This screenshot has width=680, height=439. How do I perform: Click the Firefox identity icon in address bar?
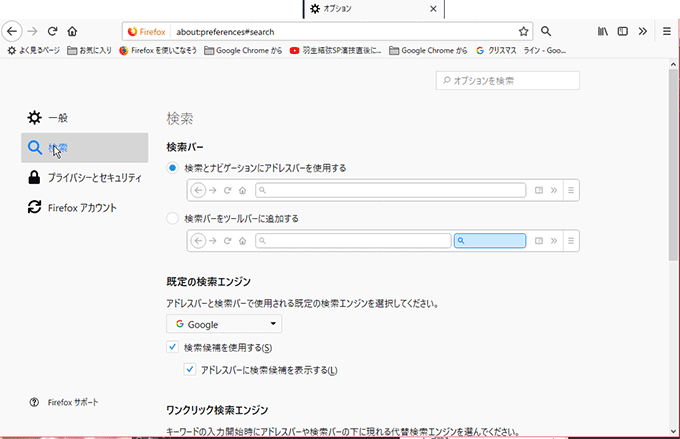pyautogui.click(x=147, y=32)
